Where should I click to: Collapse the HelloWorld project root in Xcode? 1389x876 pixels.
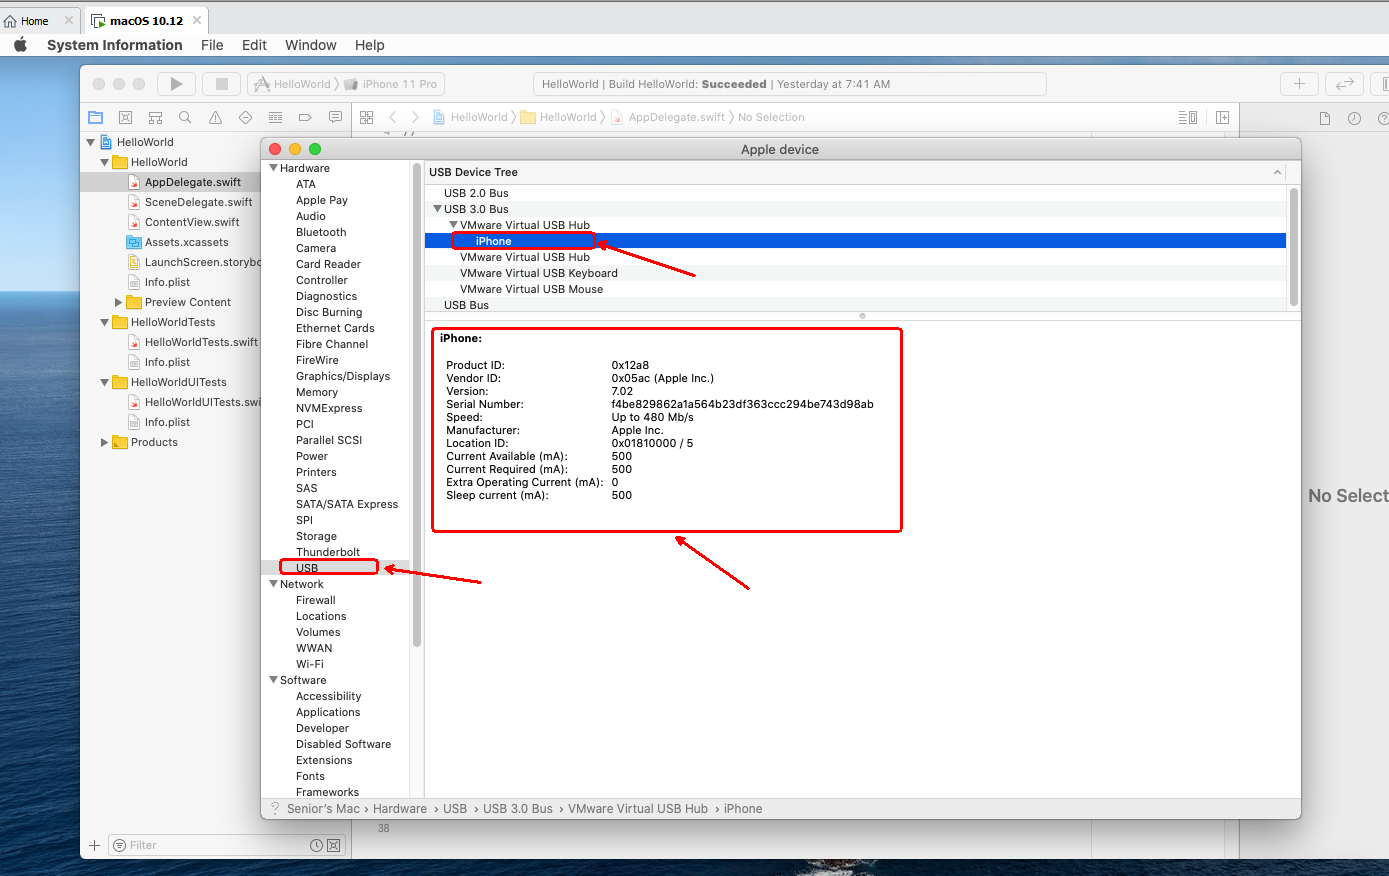91,142
